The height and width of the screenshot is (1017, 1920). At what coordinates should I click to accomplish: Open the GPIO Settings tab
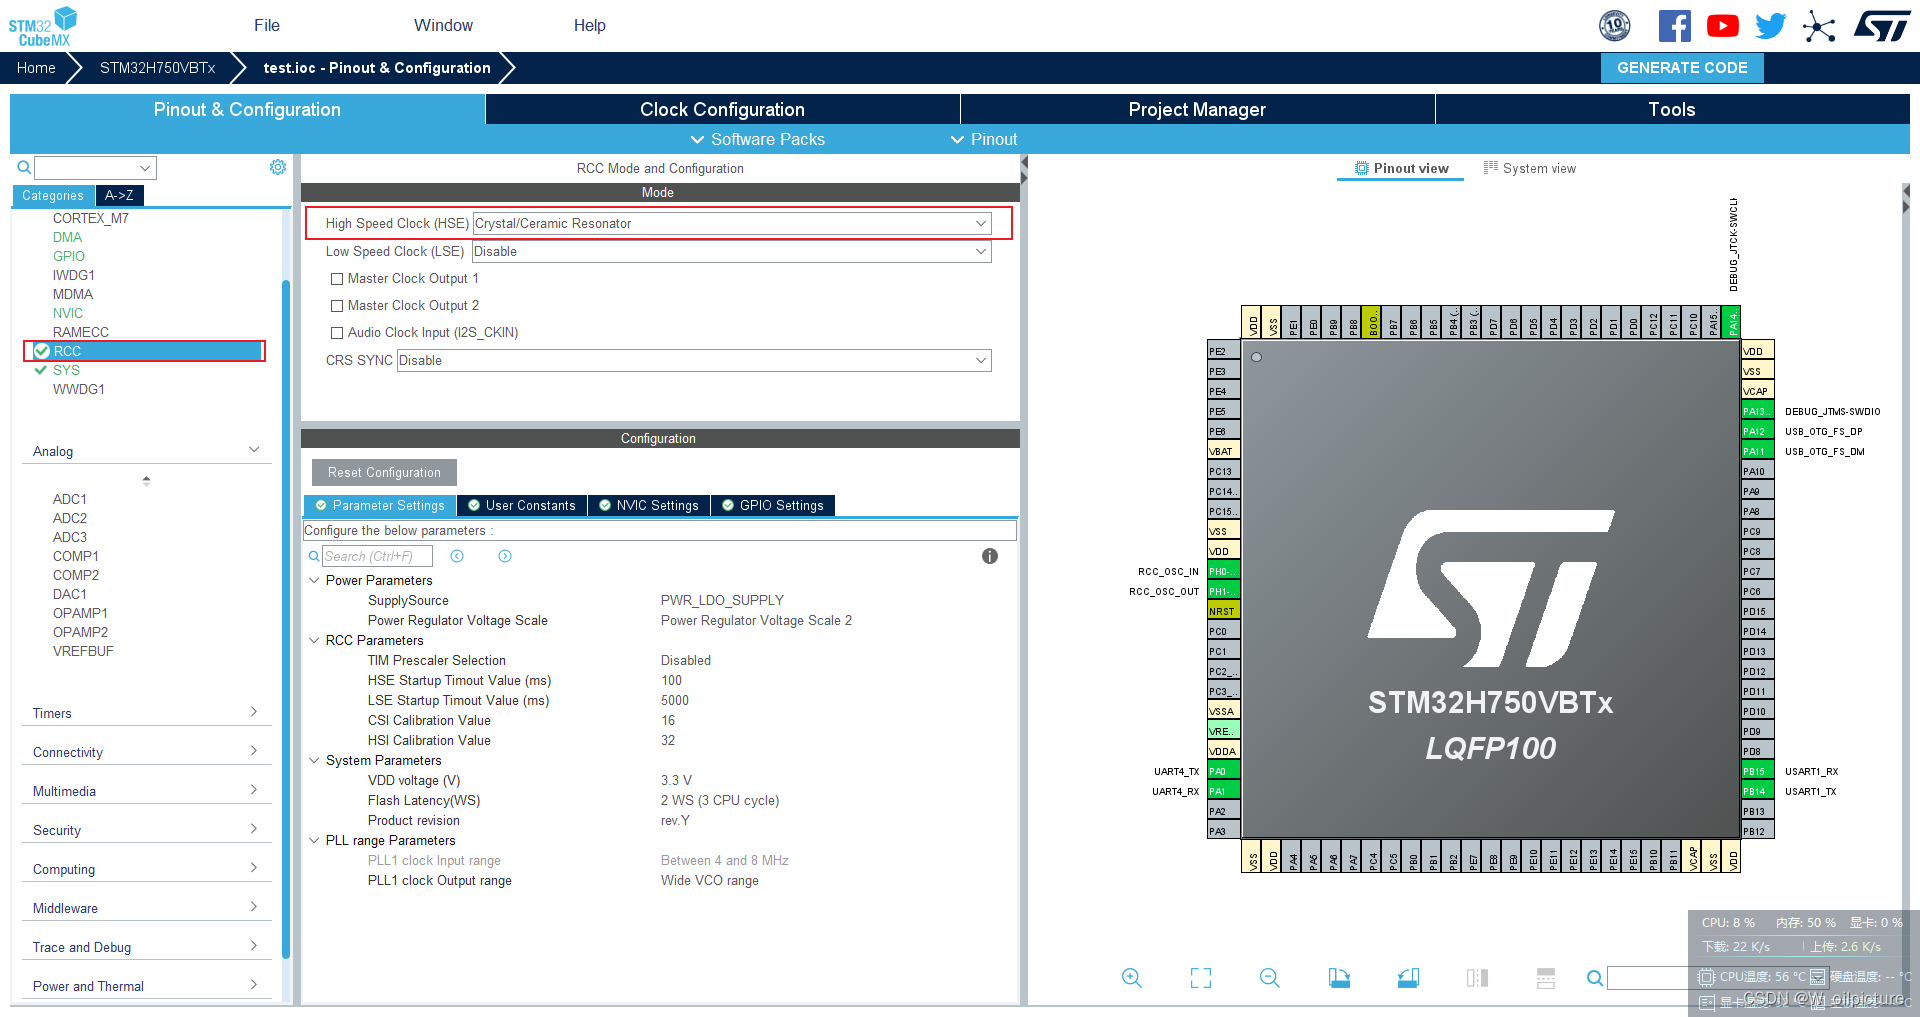pos(773,505)
